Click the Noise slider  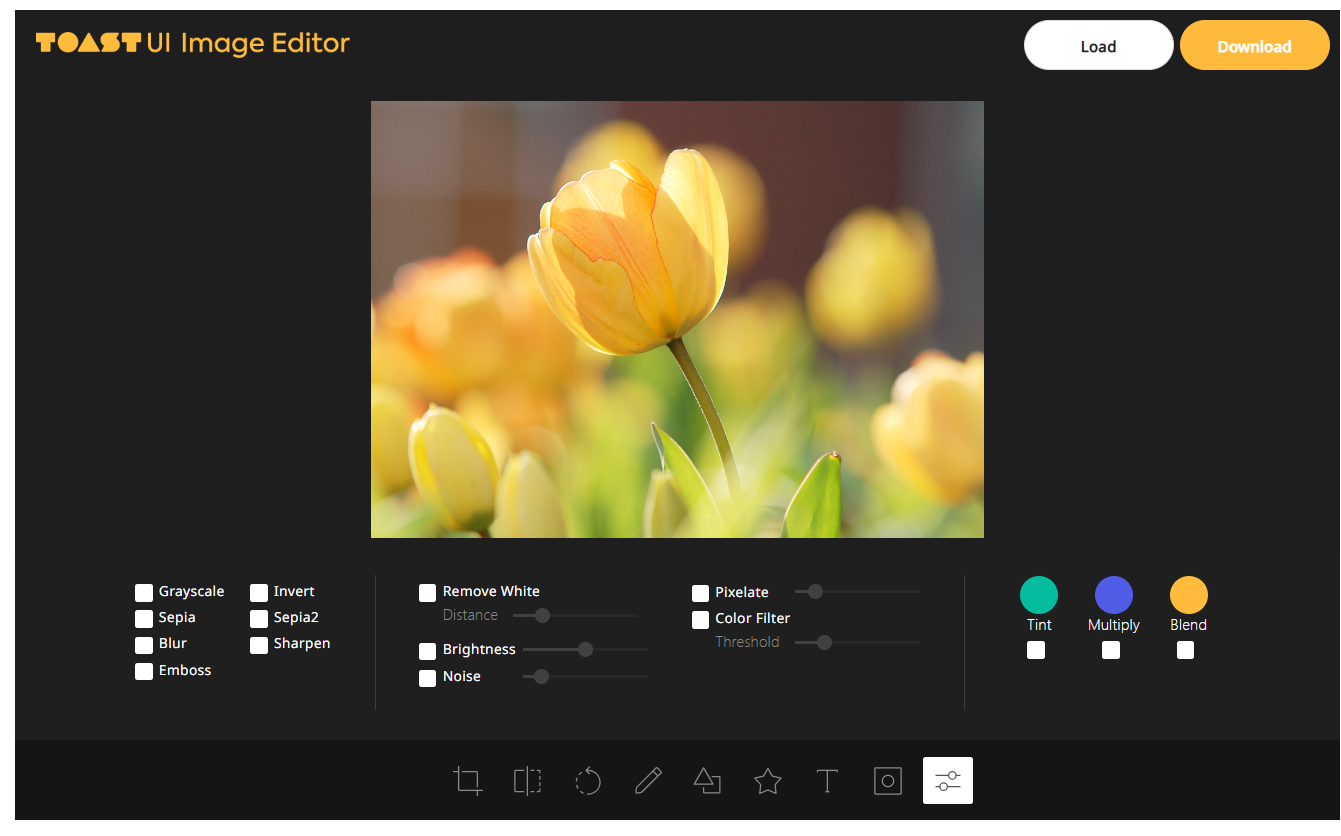click(585, 676)
